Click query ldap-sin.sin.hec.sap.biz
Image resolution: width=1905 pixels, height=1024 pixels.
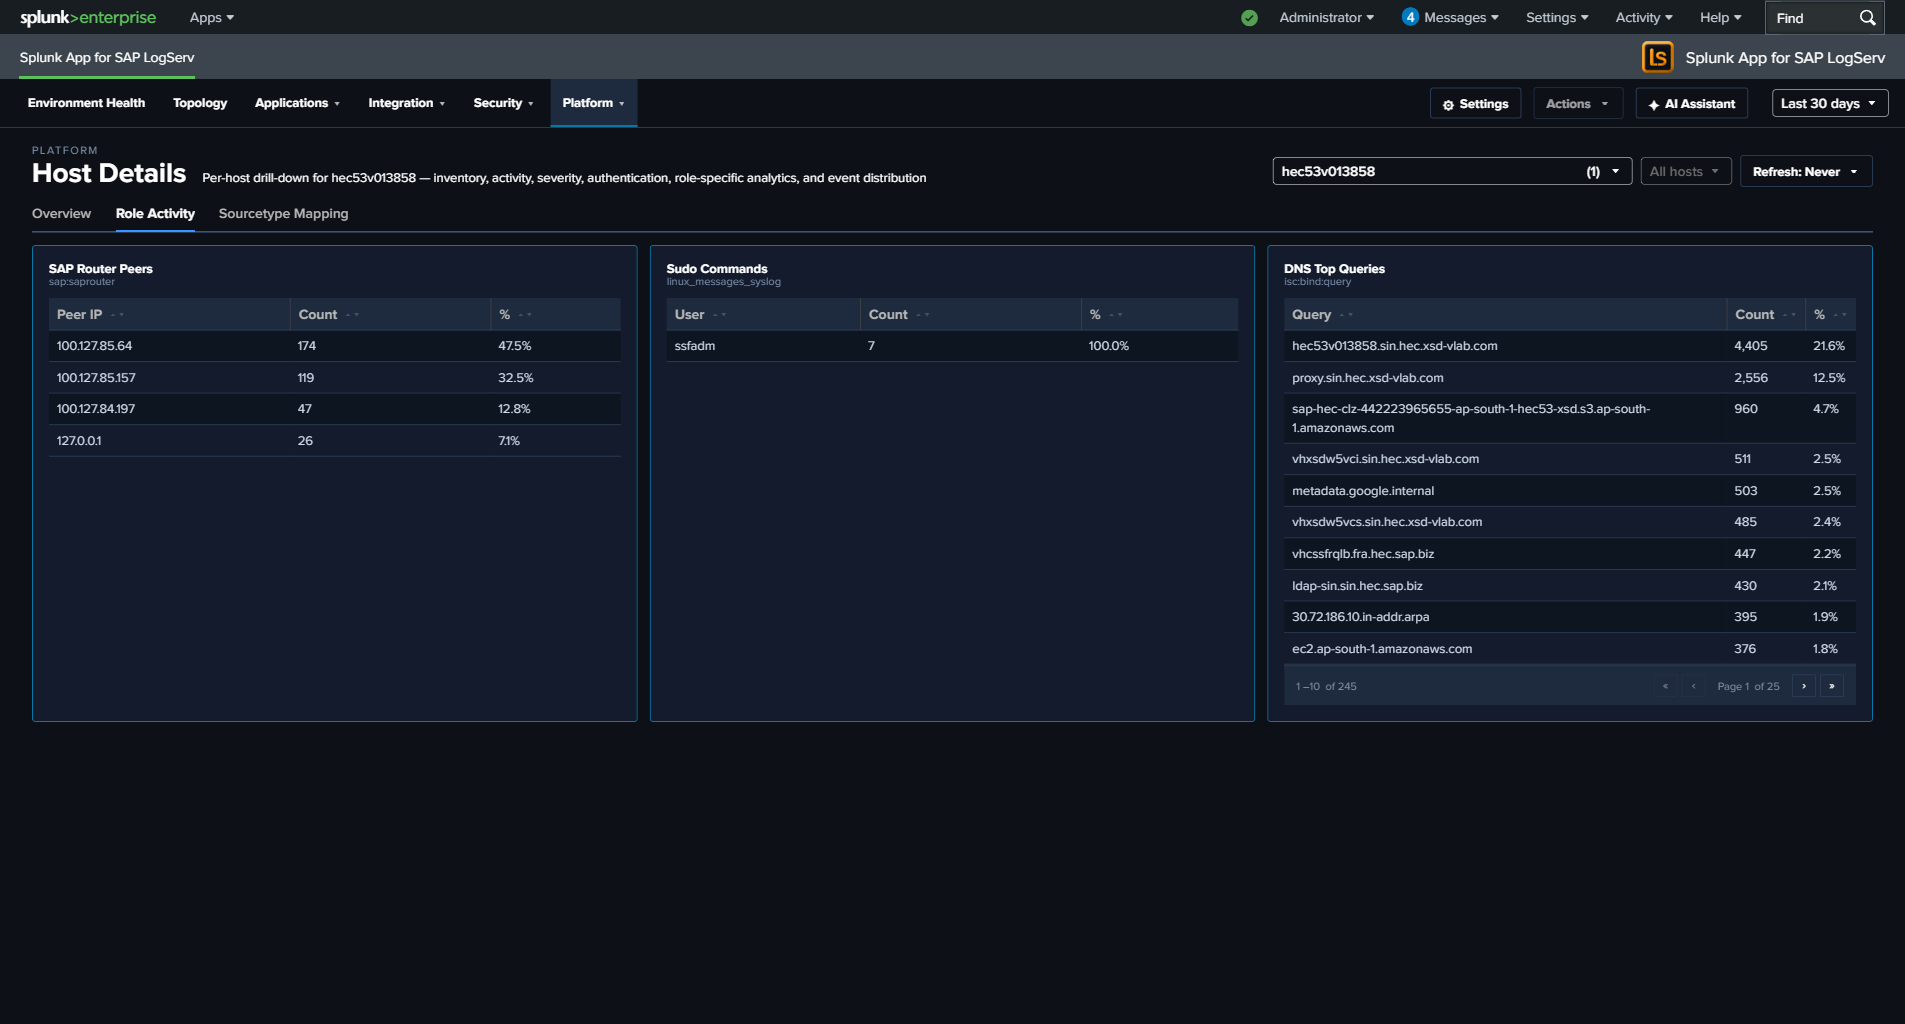click(x=1357, y=586)
